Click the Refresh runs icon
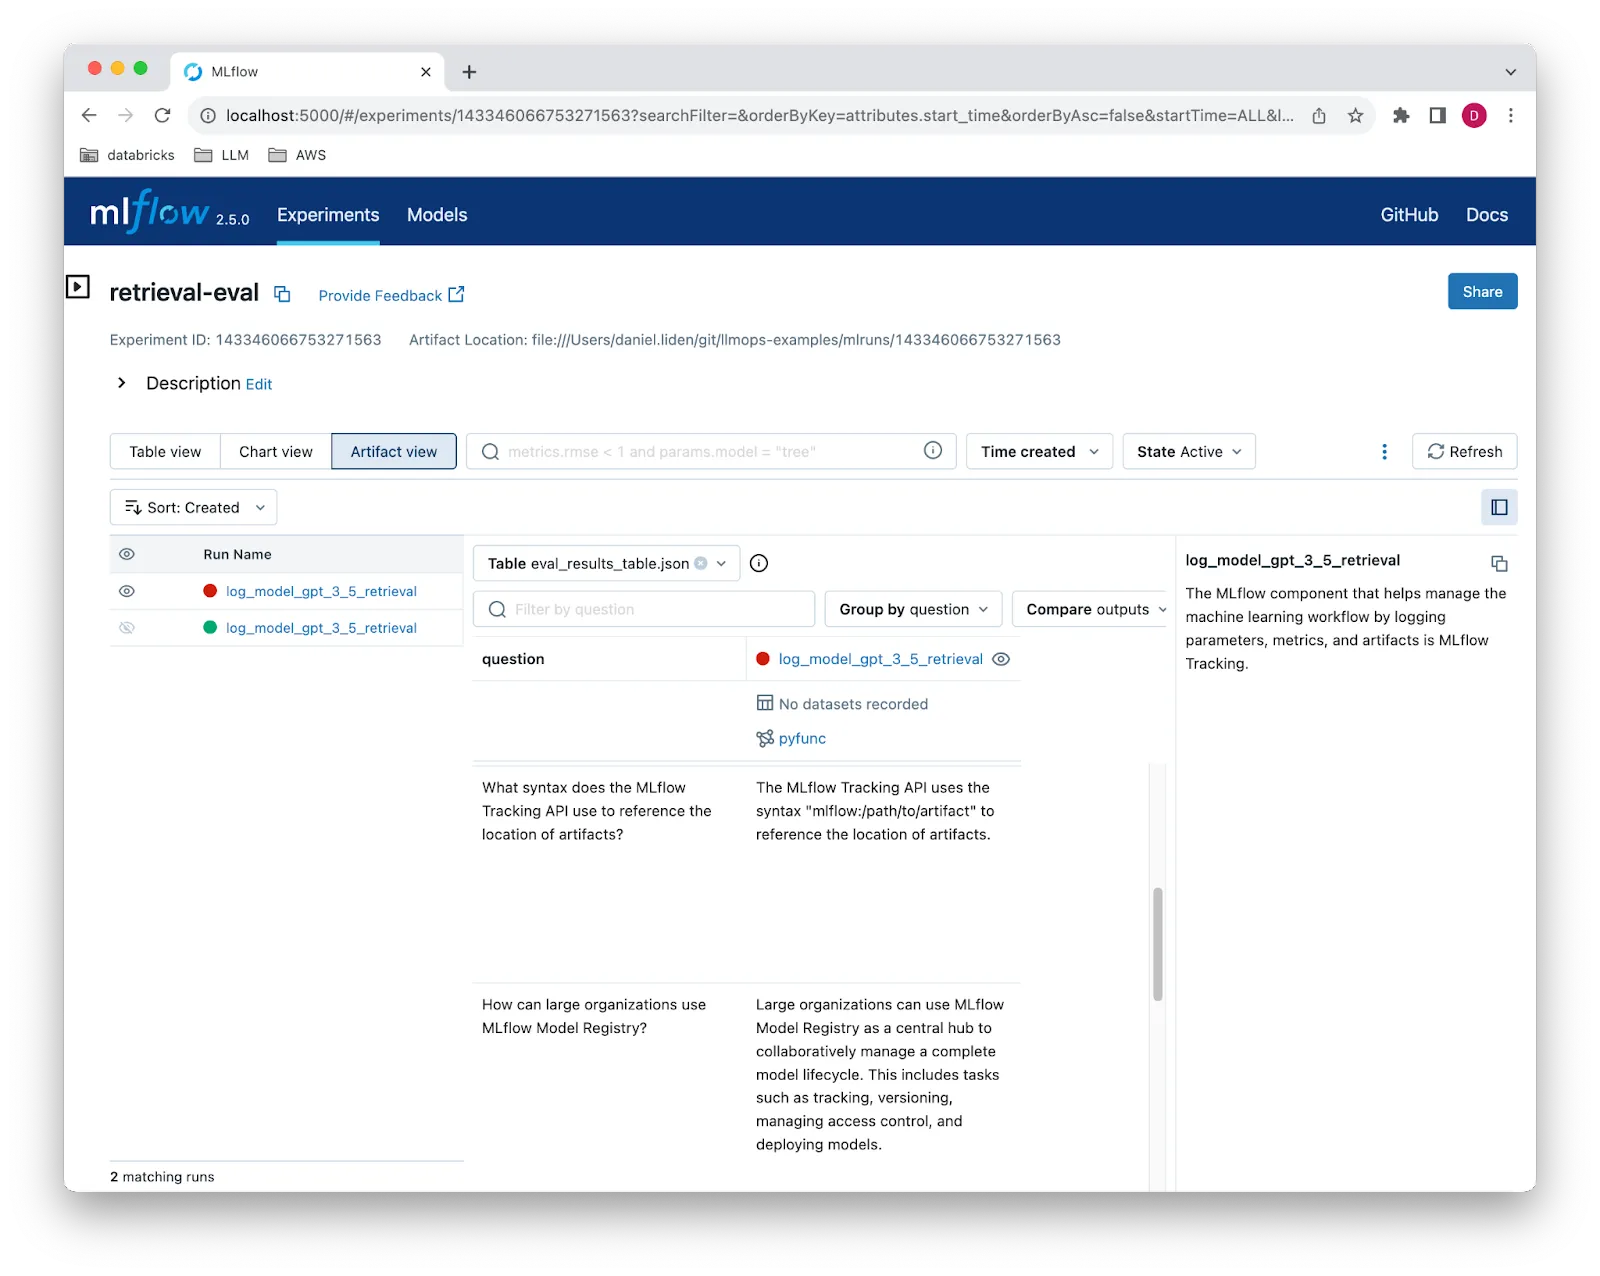The height and width of the screenshot is (1276, 1600). pyautogui.click(x=1464, y=451)
